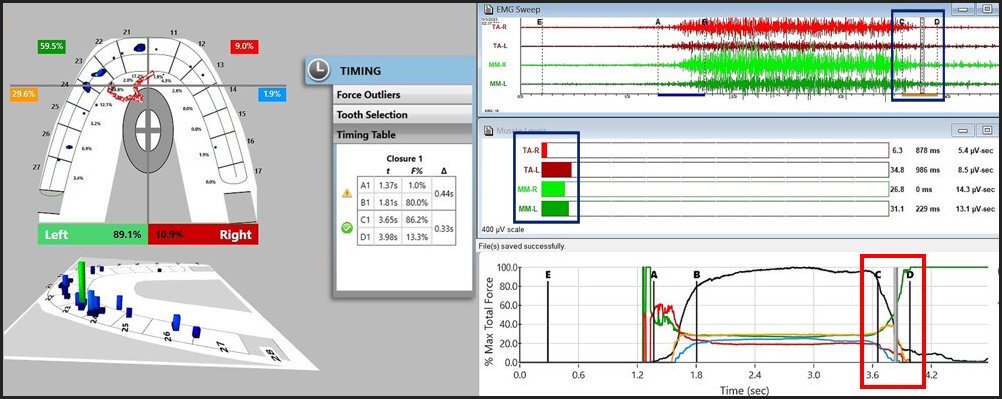Click tooth 11 label on the arch
1002x399 pixels.
click(x=174, y=32)
